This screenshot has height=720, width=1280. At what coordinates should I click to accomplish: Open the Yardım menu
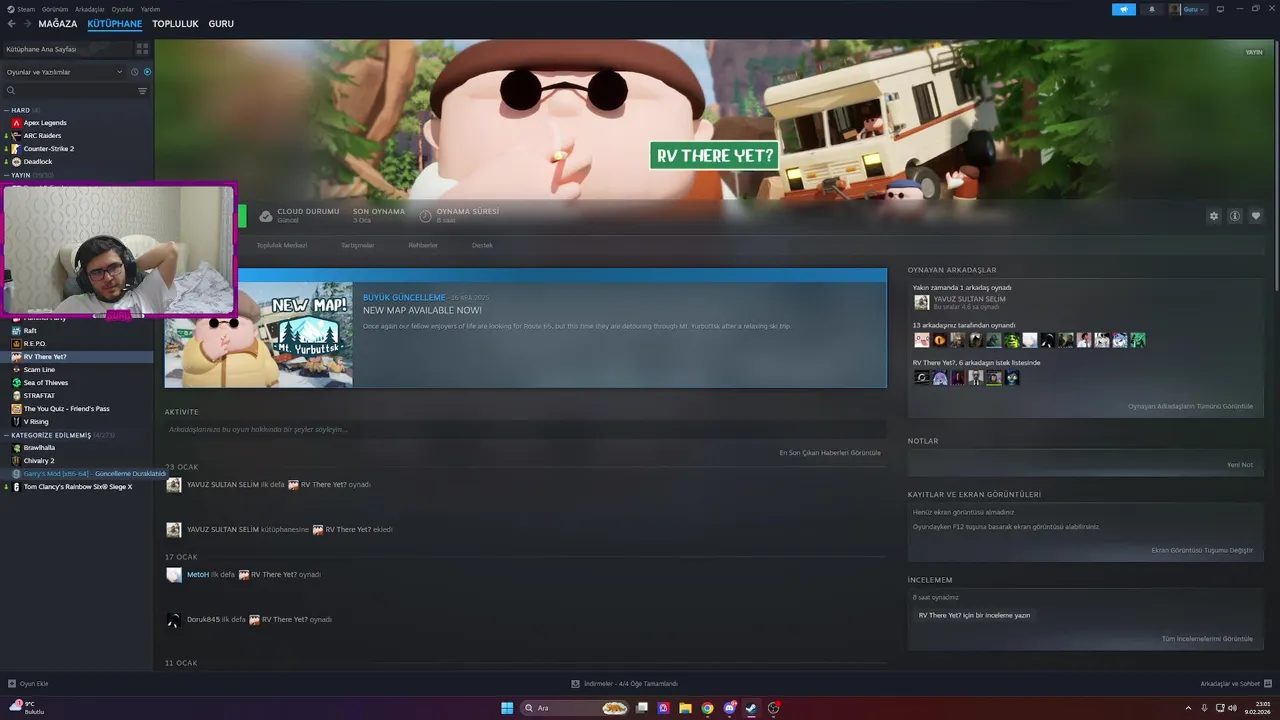(x=151, y=9)
